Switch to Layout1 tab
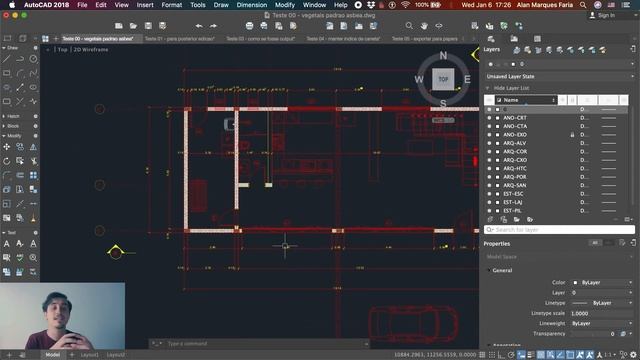 click(x=89, y=355)
